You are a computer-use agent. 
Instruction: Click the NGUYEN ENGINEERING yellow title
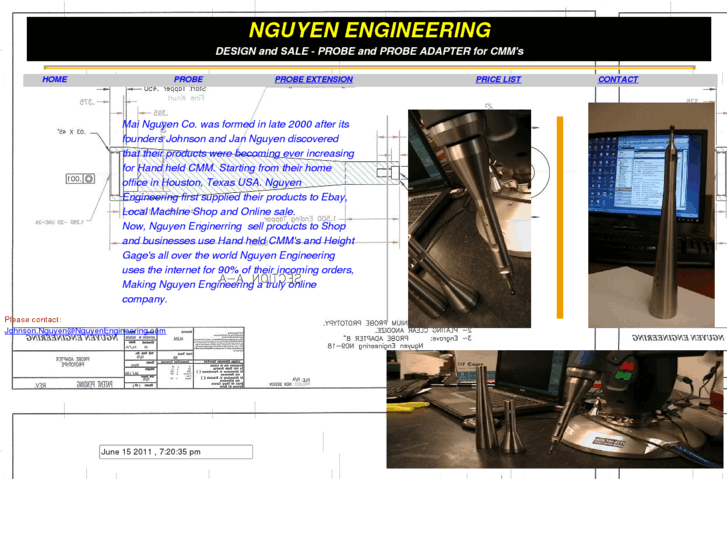[x=370, y=30]
